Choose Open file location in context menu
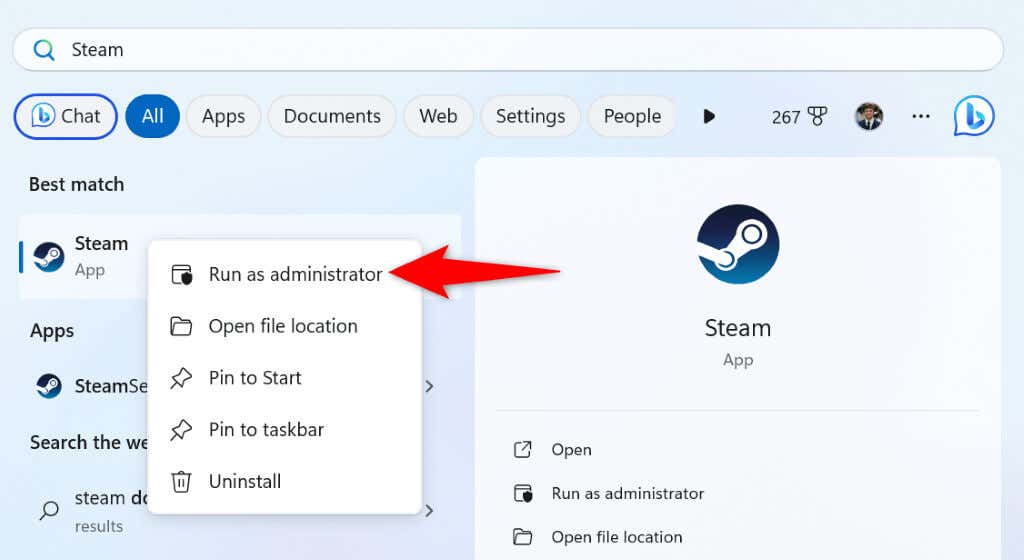The height and width of the screenshot is (560, 1024). [285, 326]
